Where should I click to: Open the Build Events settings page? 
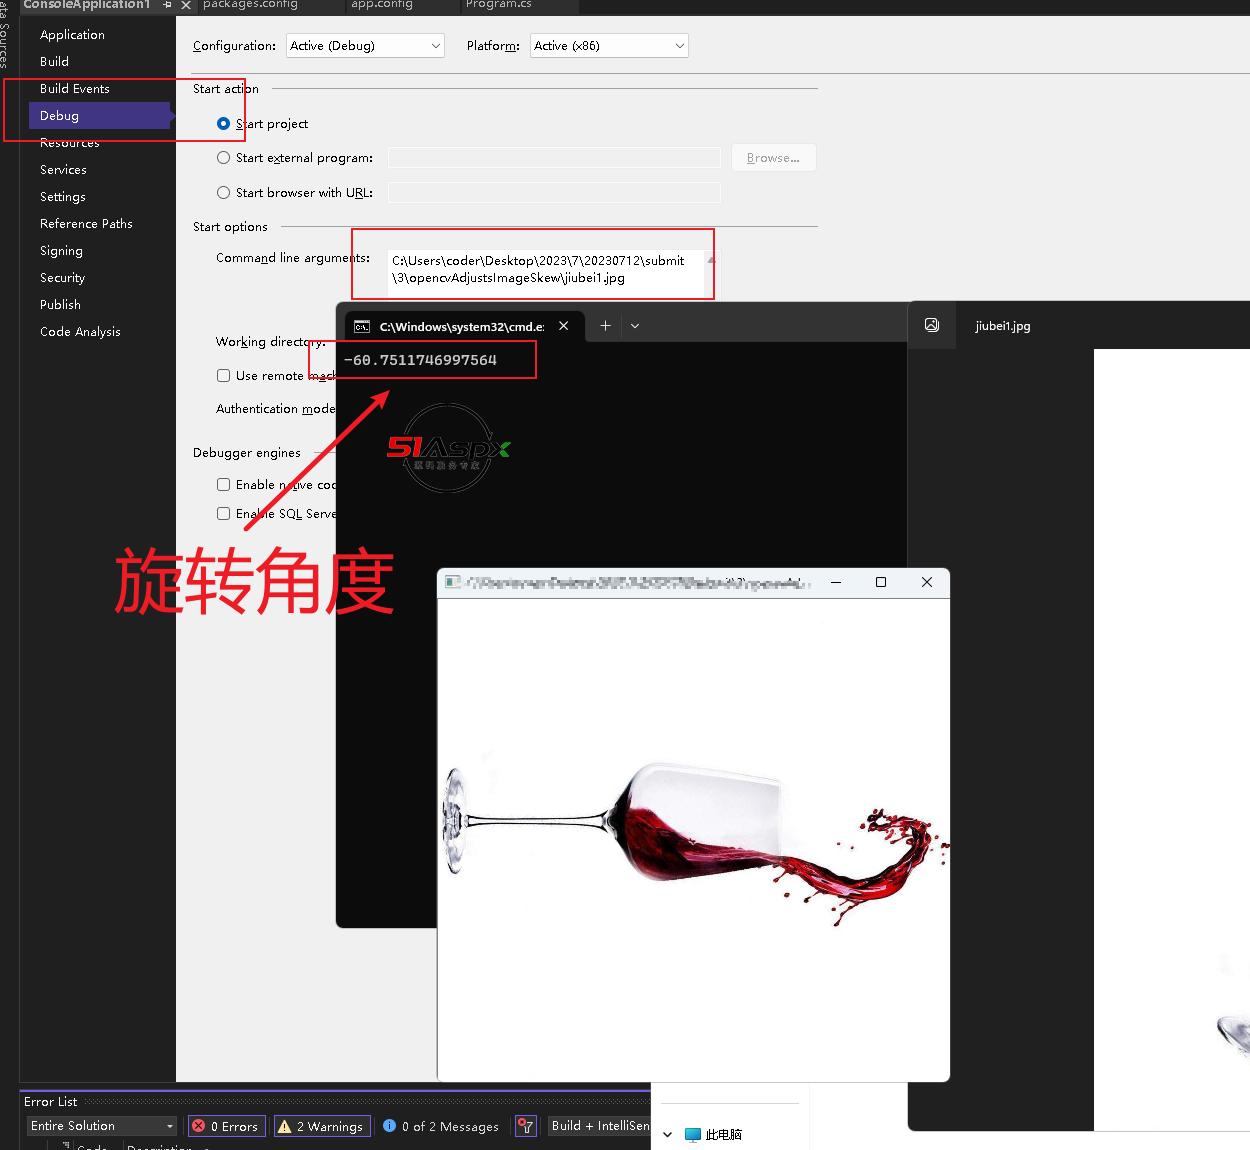coord(75,89)
